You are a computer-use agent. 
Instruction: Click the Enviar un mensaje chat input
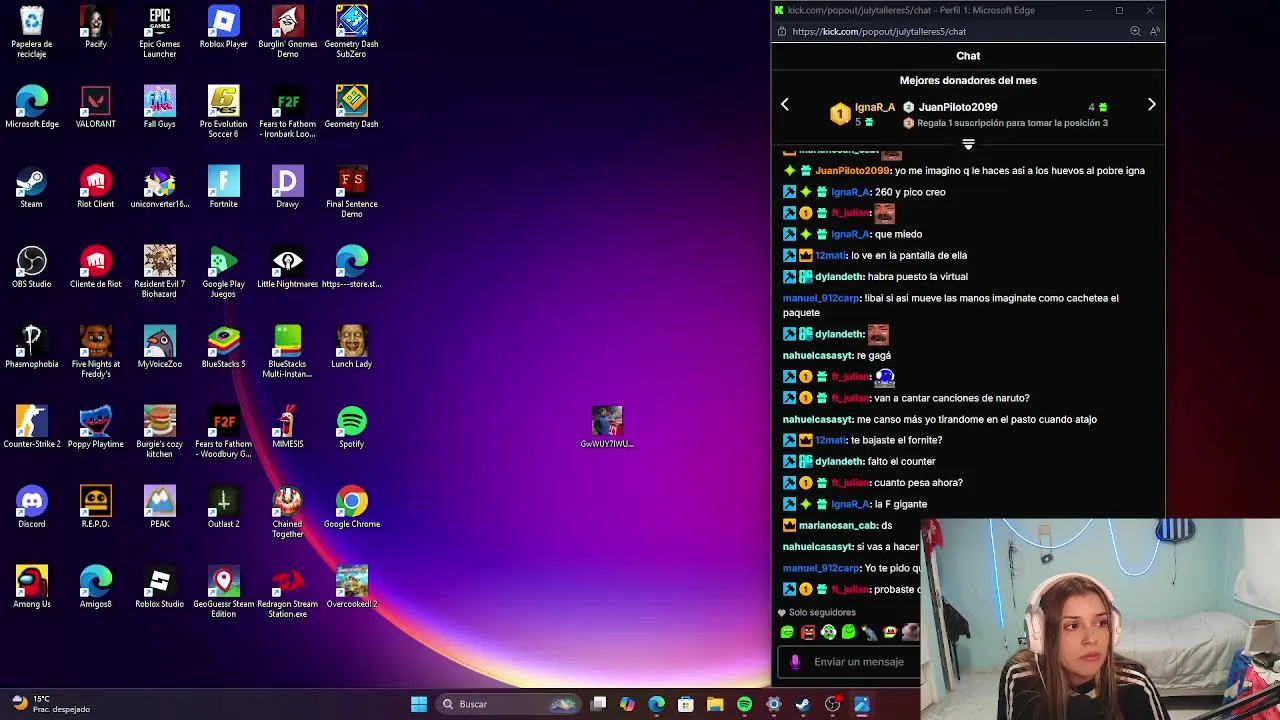coord(859,662)
